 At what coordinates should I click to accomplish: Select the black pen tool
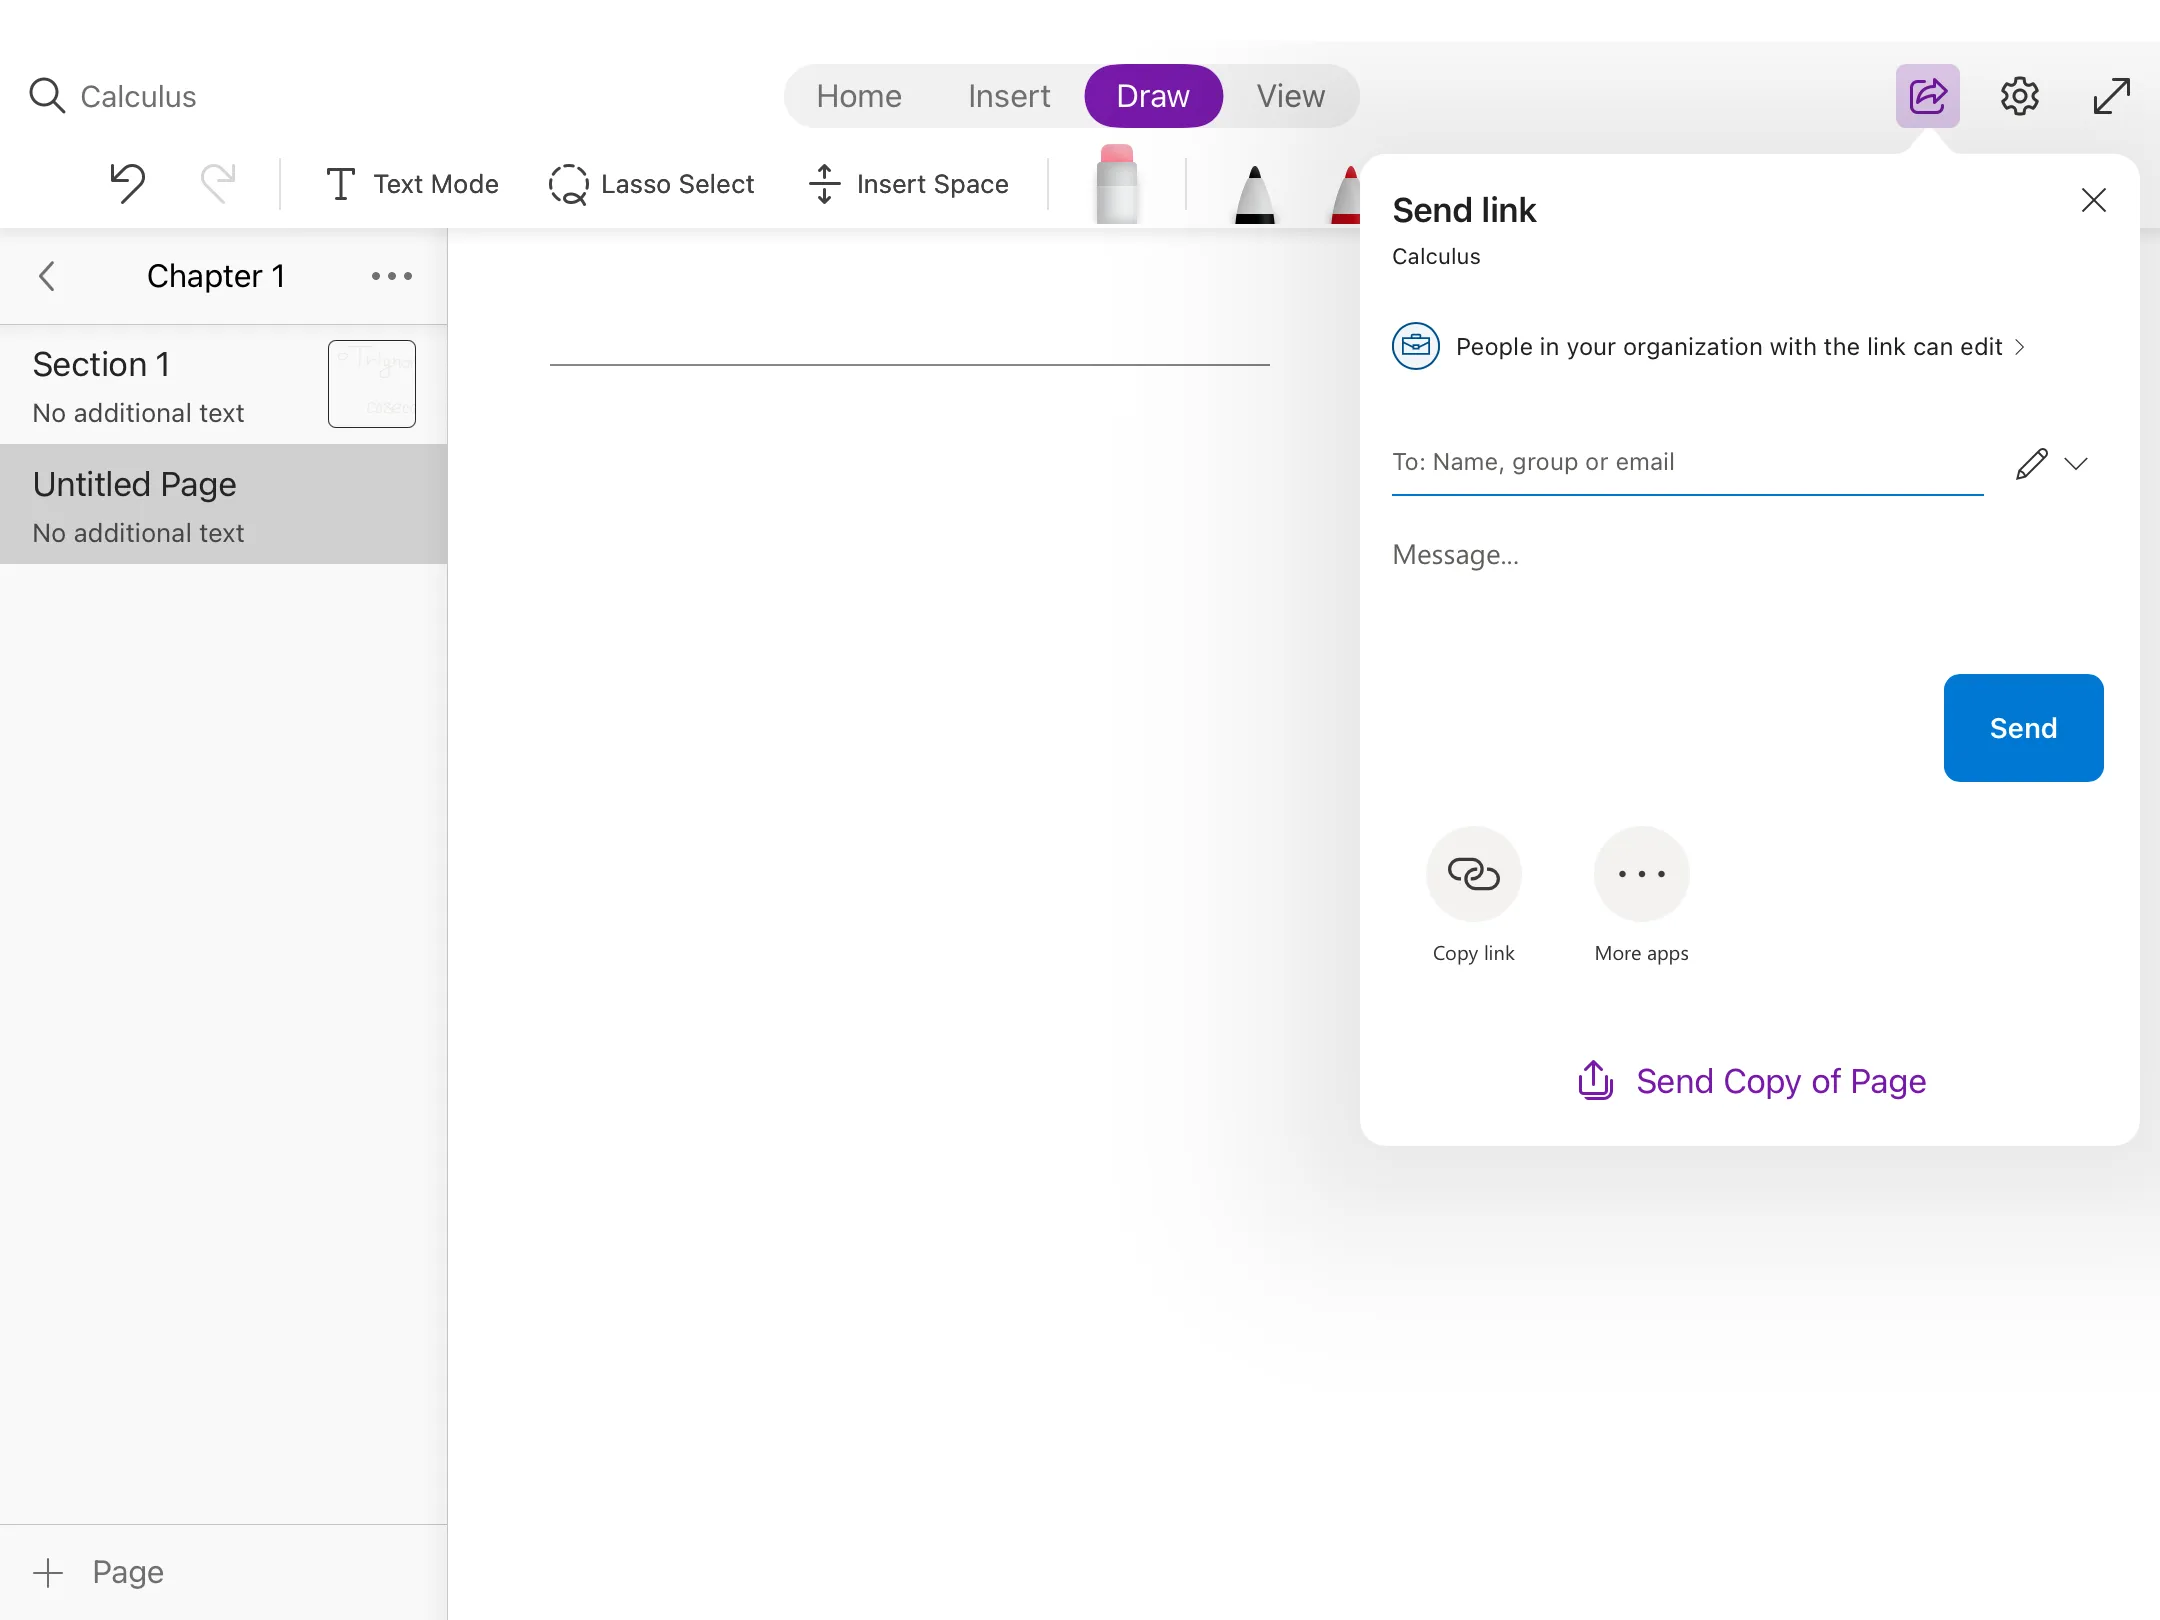pos(1254,192)
